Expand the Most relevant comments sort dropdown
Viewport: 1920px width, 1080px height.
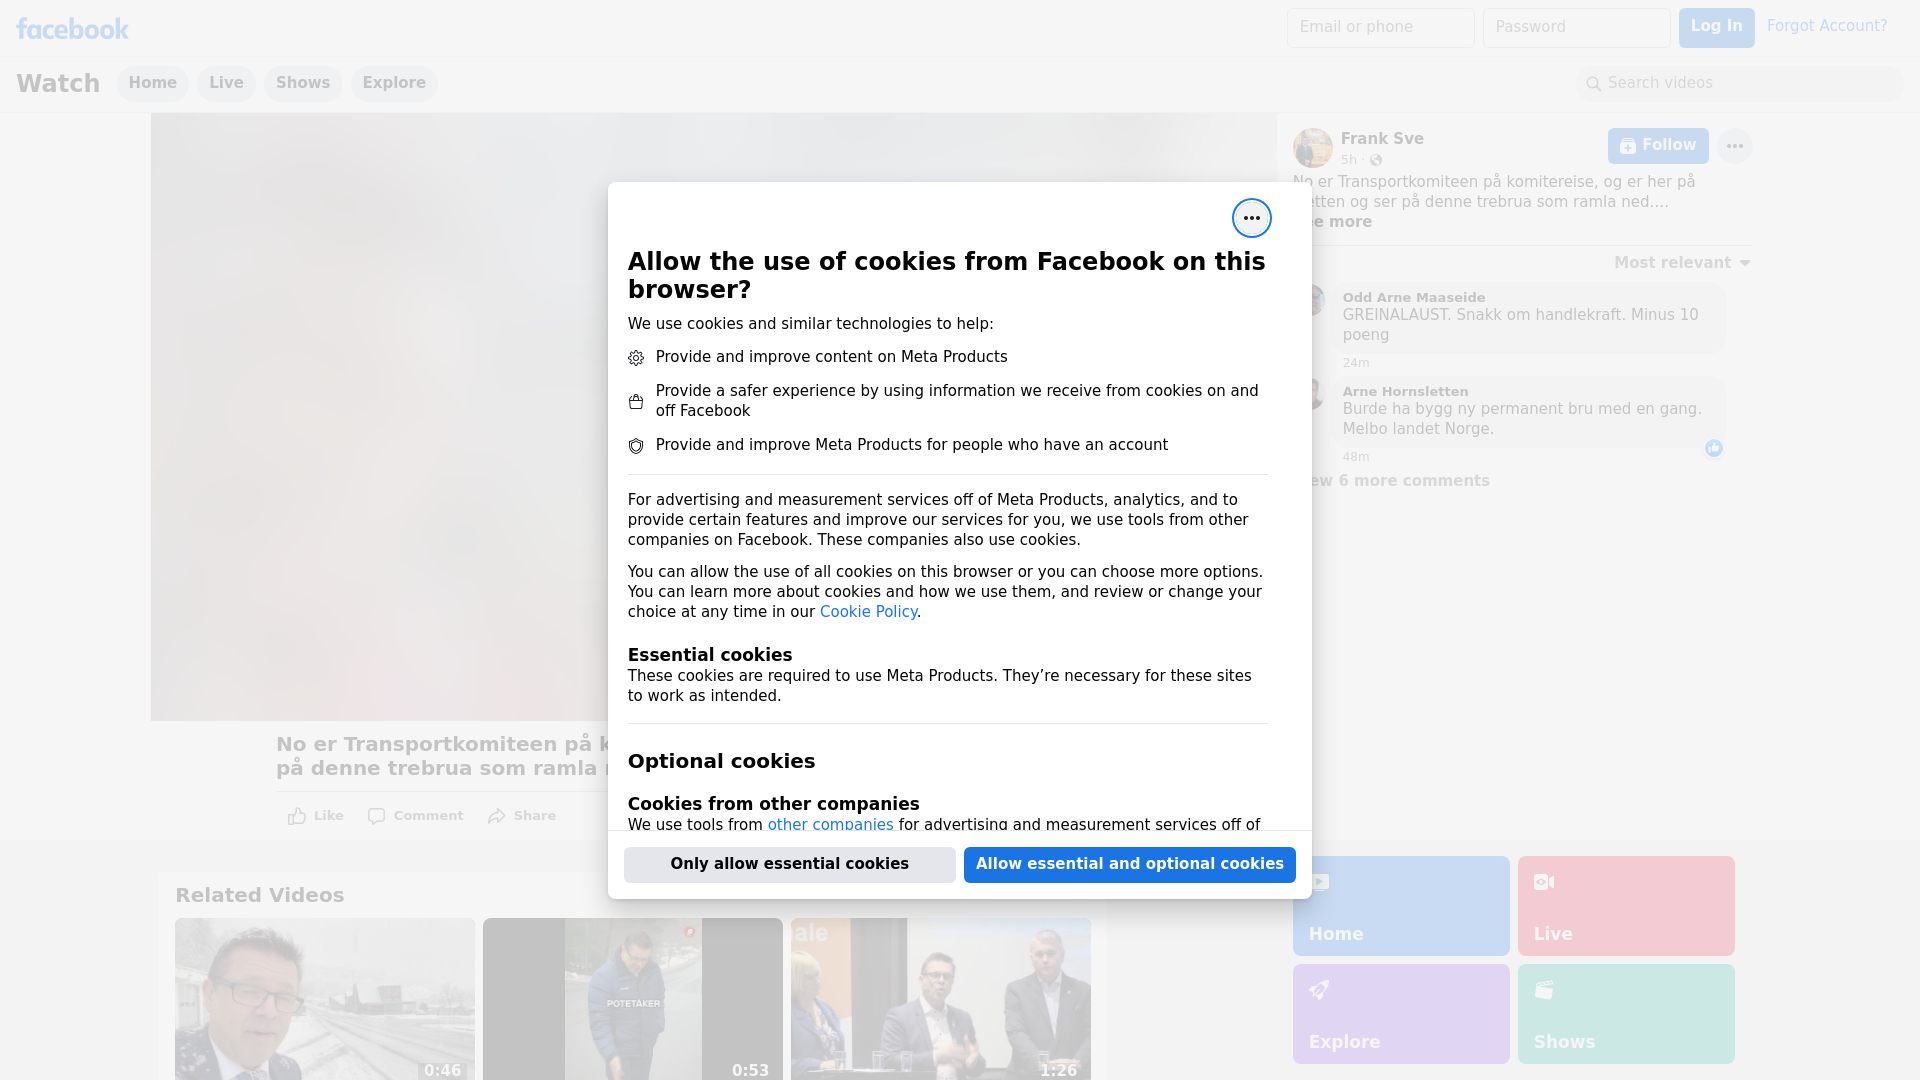tap(1682, 263)
